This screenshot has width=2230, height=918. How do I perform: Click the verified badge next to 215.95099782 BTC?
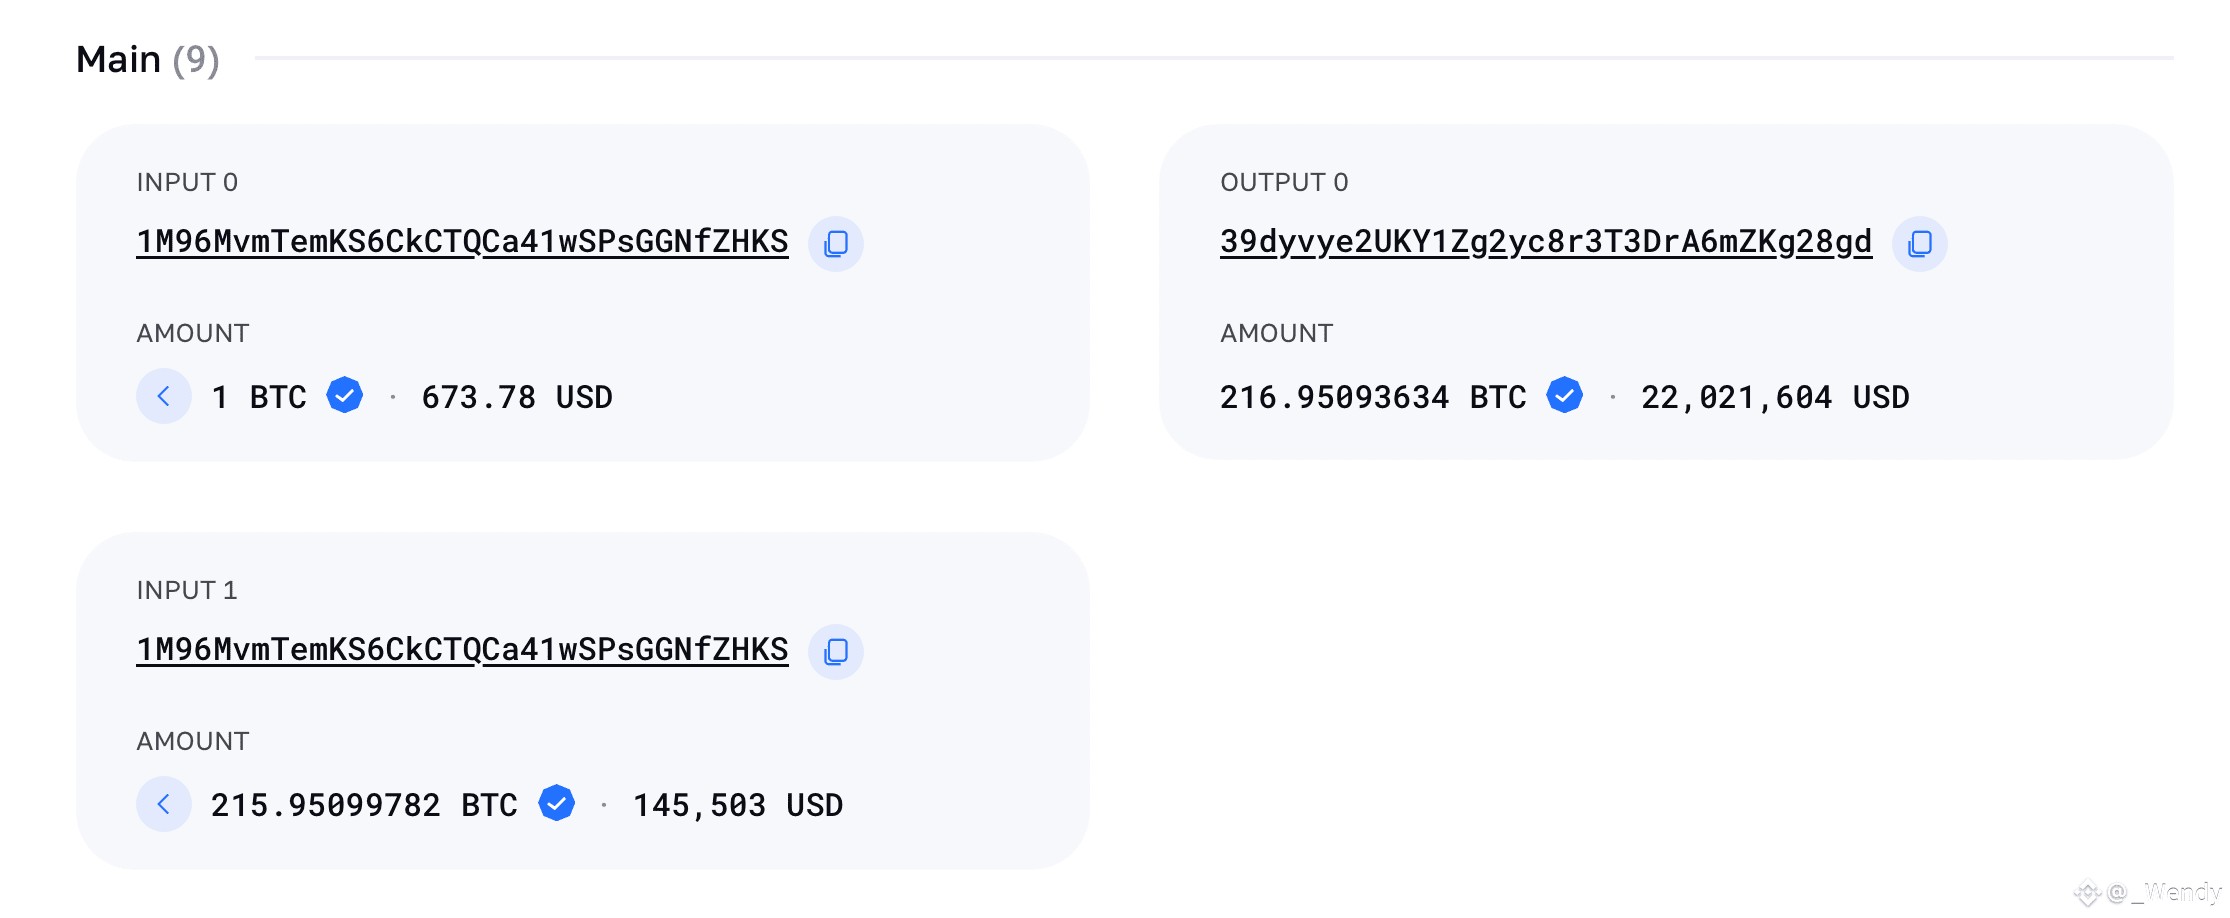click(556, 804)
